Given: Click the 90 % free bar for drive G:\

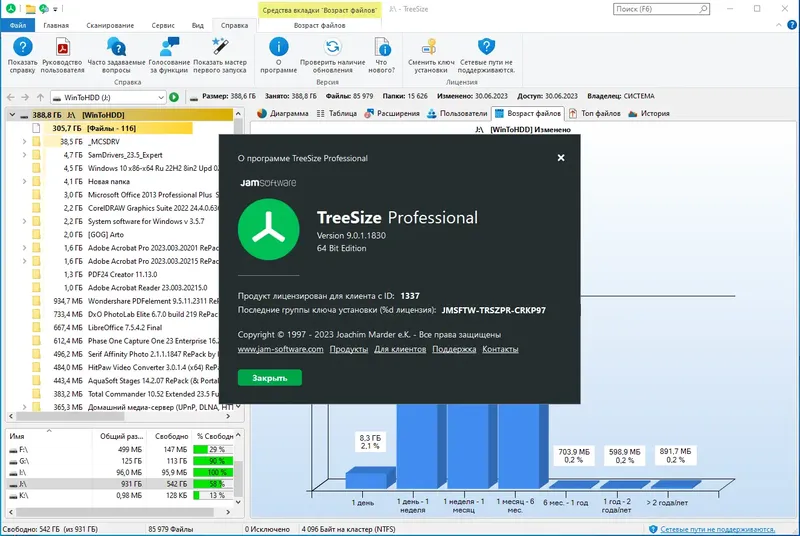Looking at the screenshot, I should point(213,461).
